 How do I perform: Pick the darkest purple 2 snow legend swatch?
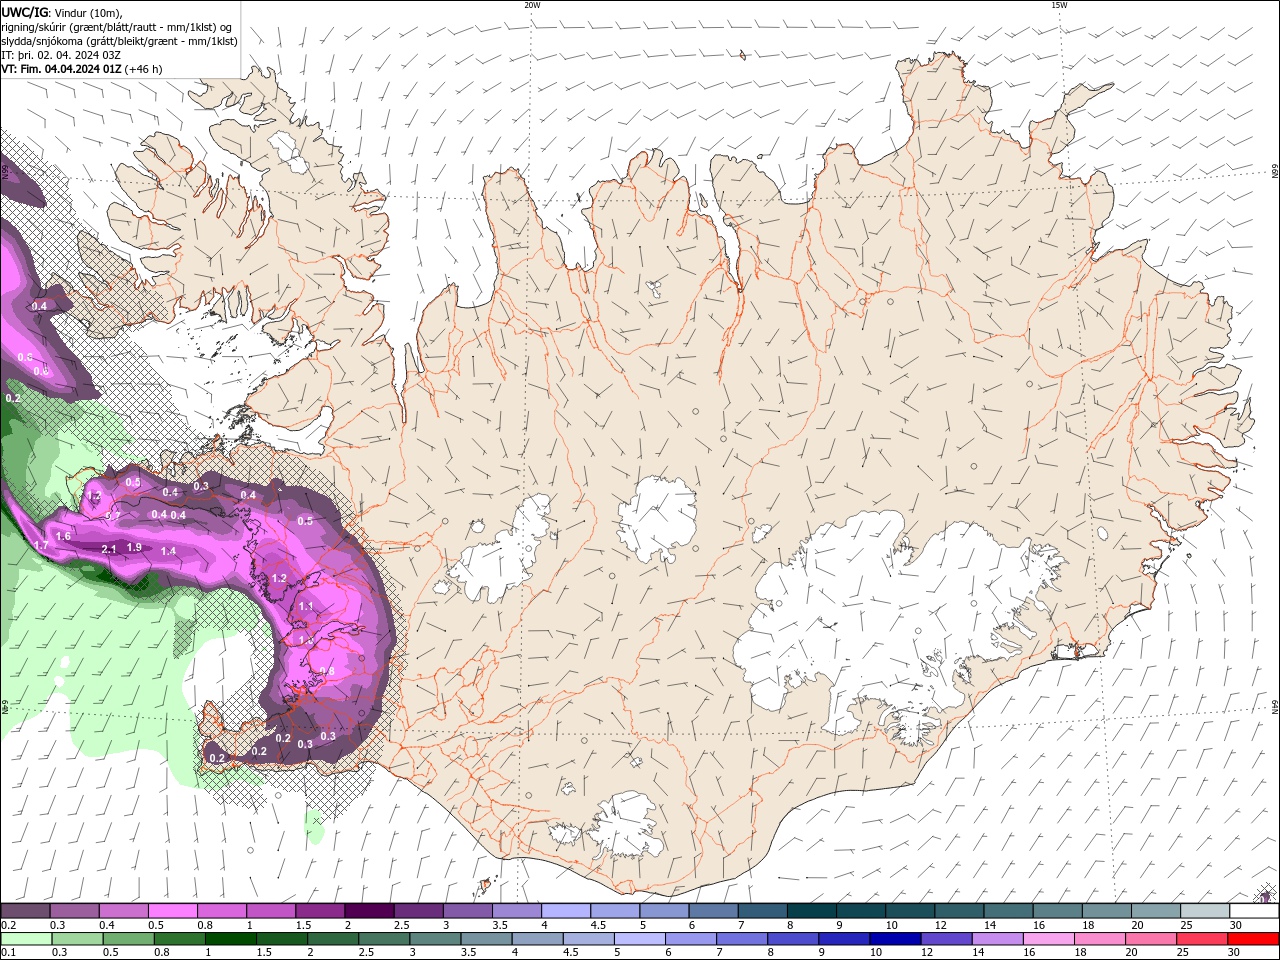(x=368, y=911)
